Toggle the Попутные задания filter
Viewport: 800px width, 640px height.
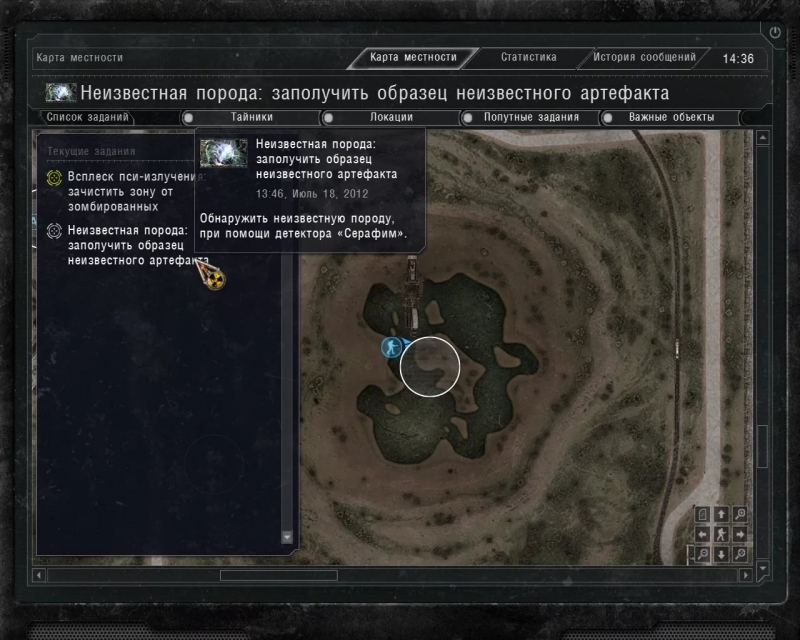pos(531,117)
